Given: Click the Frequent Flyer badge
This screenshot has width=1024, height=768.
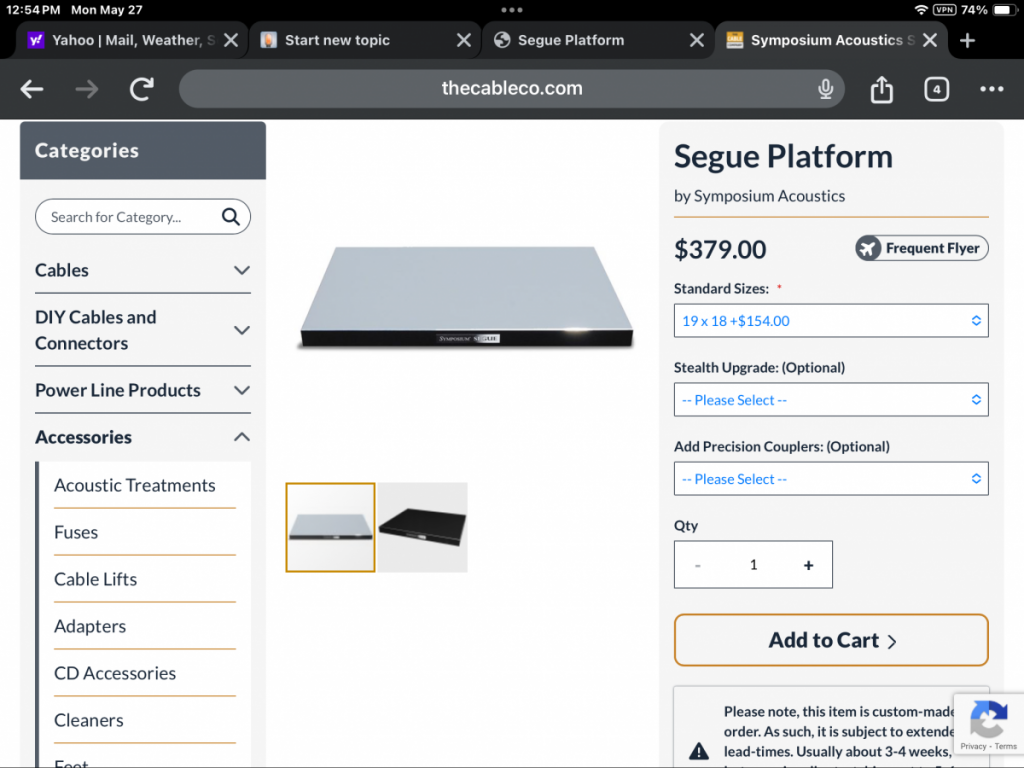Looking at the screenshot, I should tap(921, 248).
